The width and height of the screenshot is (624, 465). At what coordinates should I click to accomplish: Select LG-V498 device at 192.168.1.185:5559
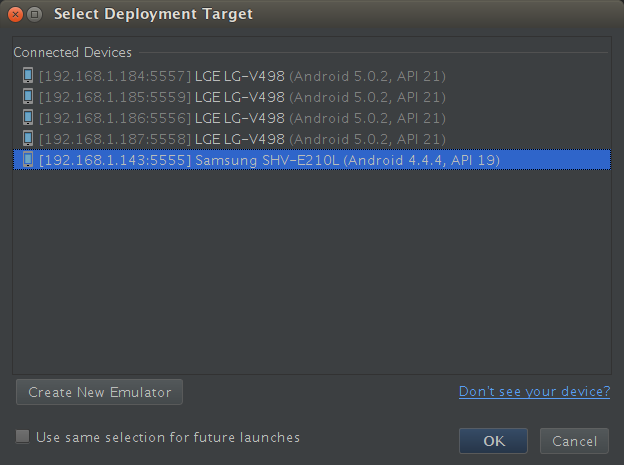point(312,97)
